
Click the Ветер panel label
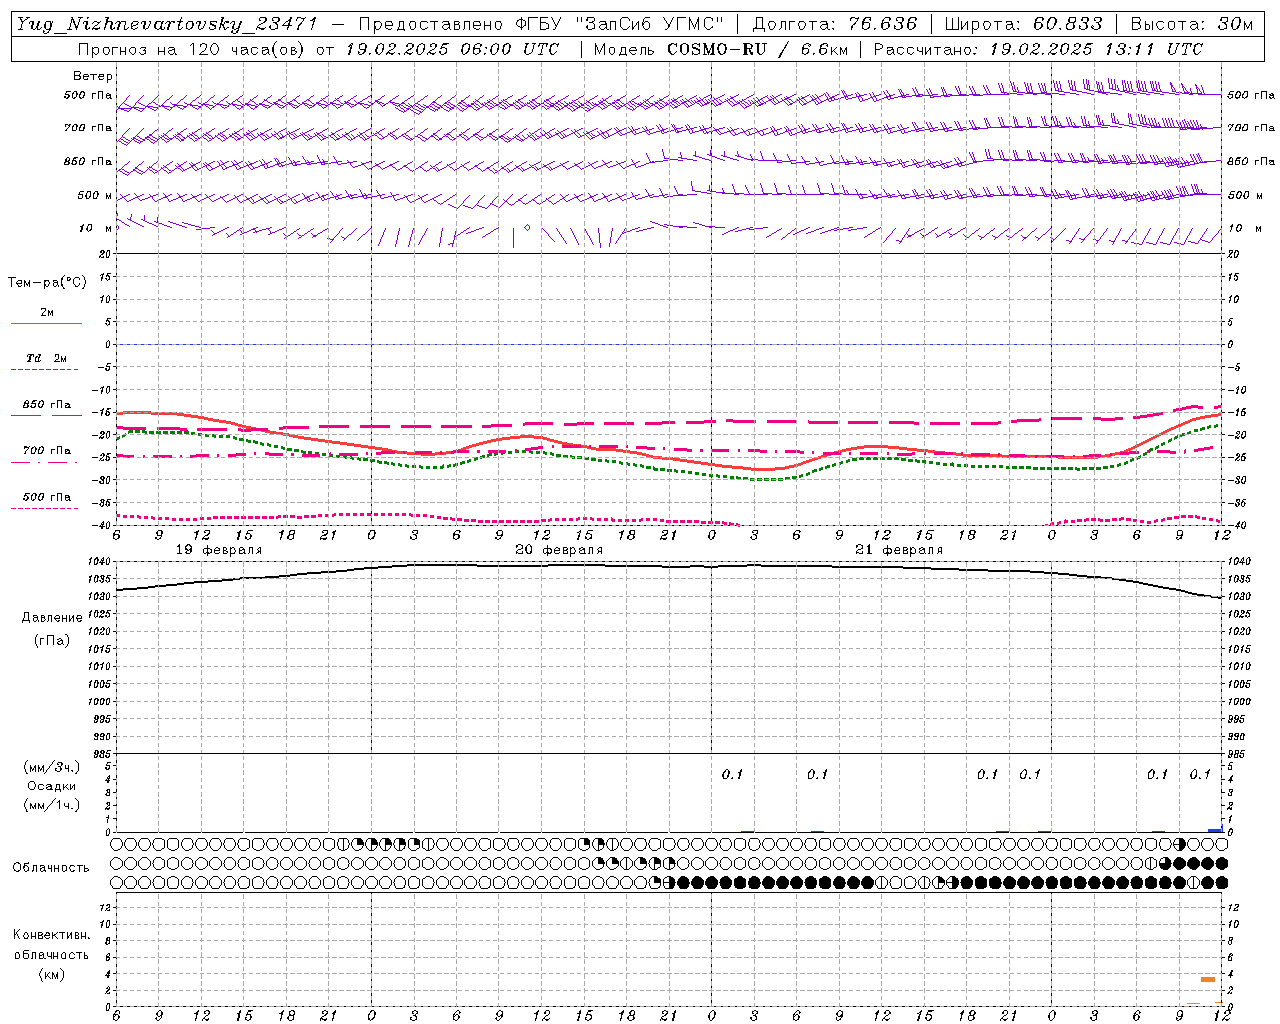93,76
